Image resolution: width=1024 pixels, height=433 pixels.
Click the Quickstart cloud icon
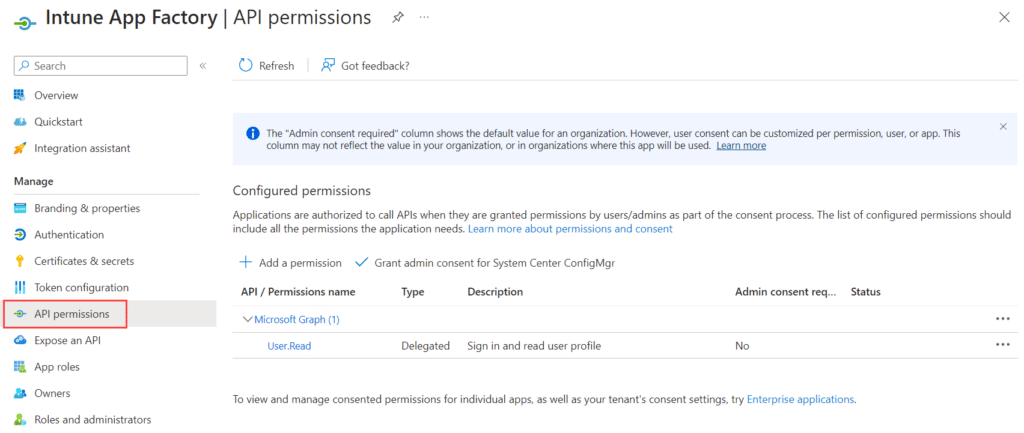point(20,122)
